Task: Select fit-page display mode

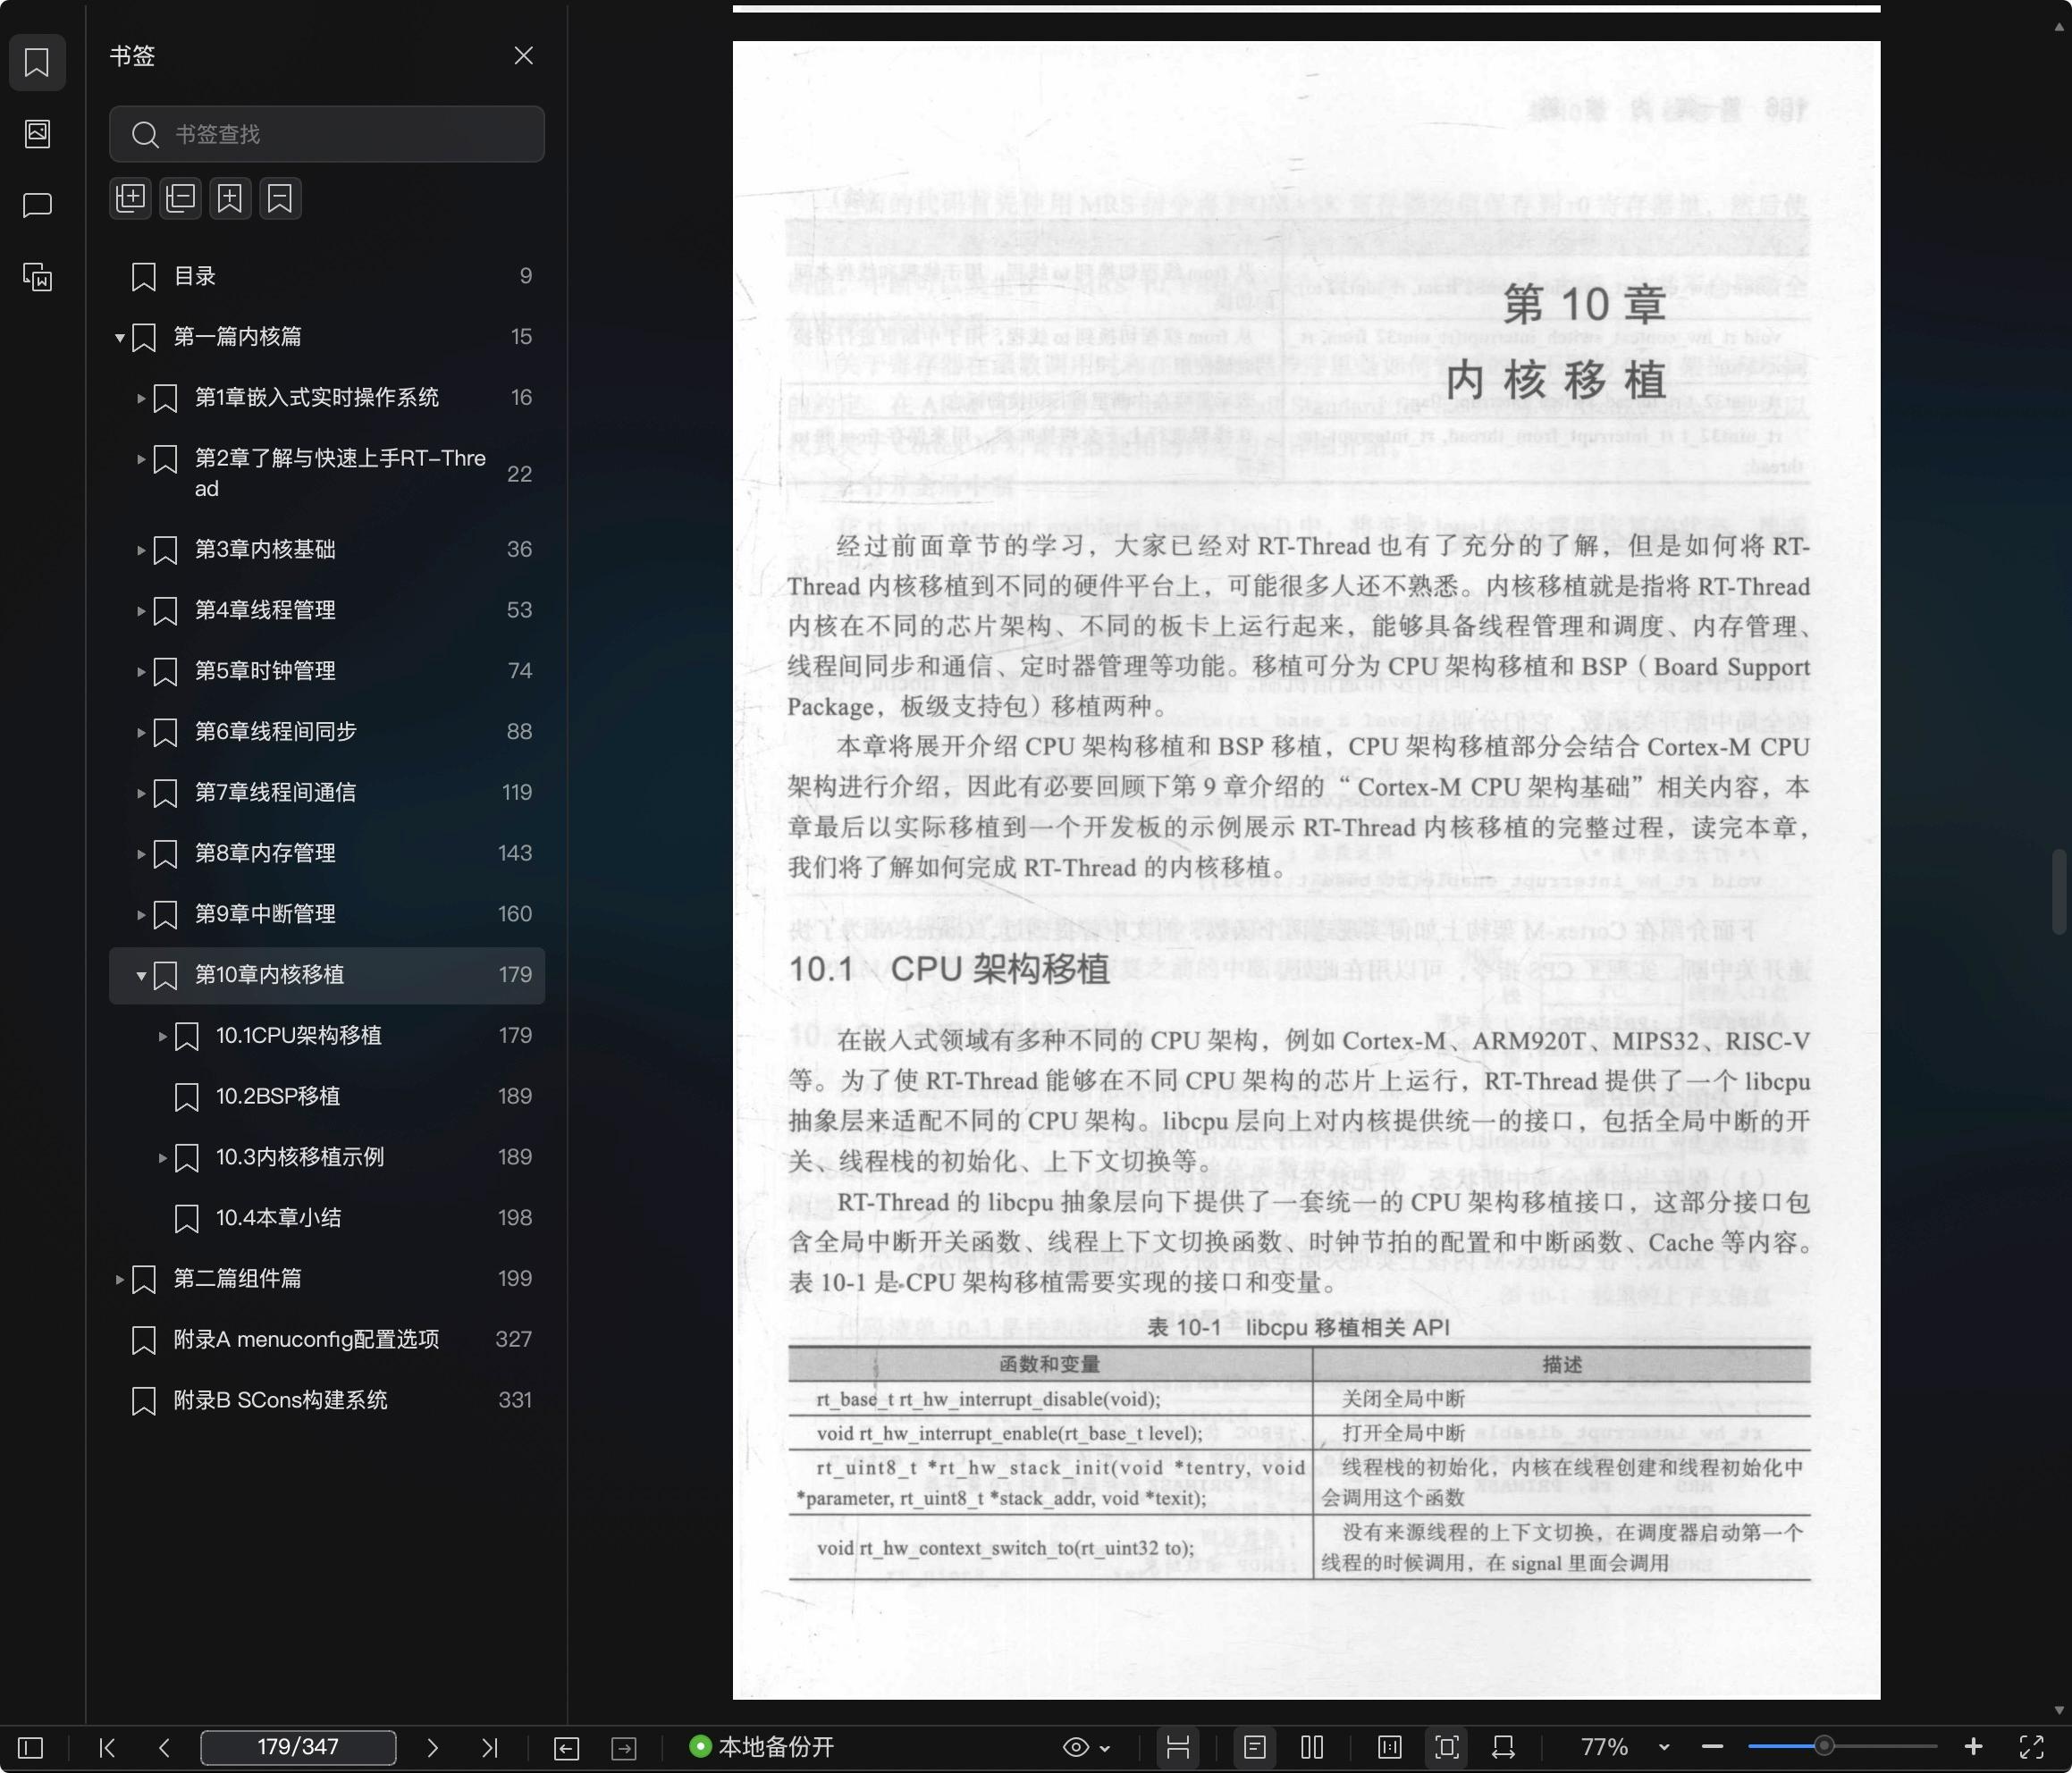Action: click(x=1446, y=1747)
